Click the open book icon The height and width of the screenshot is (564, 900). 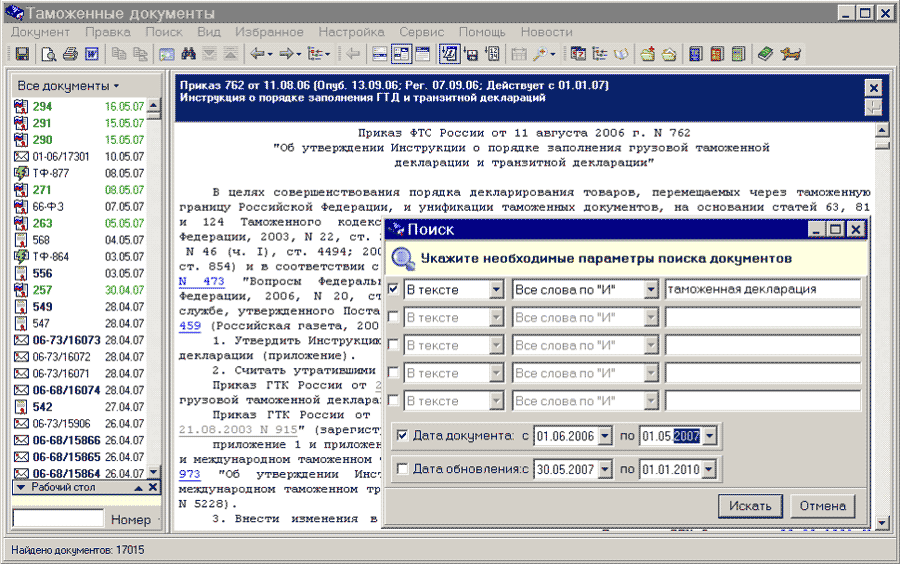pyautogui.click(x=621, y=54)
